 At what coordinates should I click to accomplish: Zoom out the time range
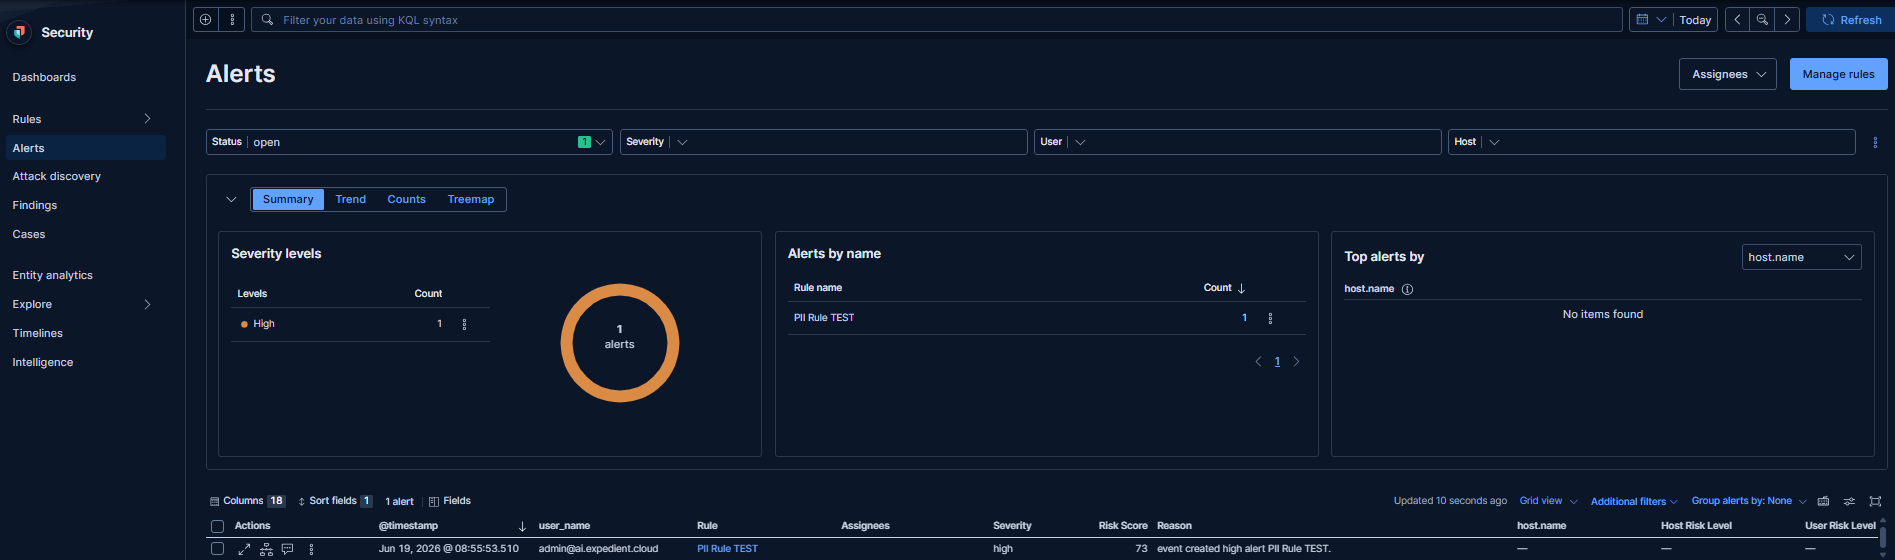1762,19
